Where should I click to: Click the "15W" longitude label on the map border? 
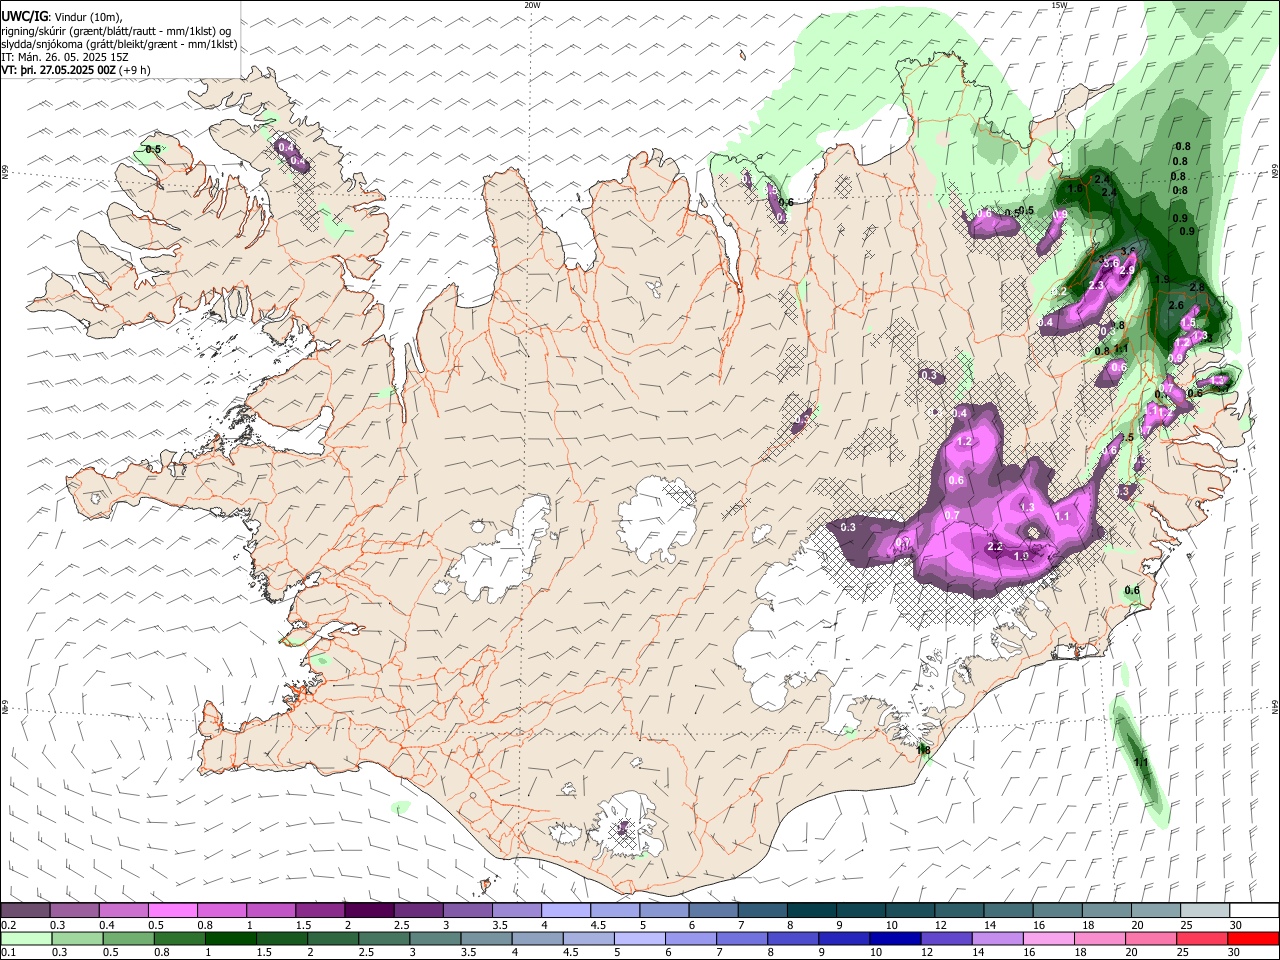[x=1060, y=5]
